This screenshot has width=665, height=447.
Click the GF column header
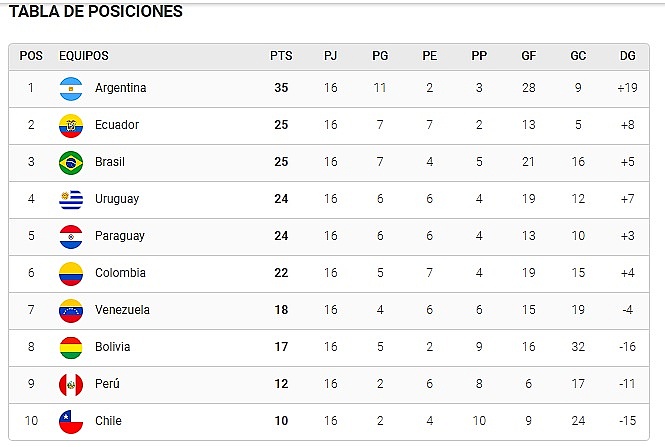tap(528, 56)
